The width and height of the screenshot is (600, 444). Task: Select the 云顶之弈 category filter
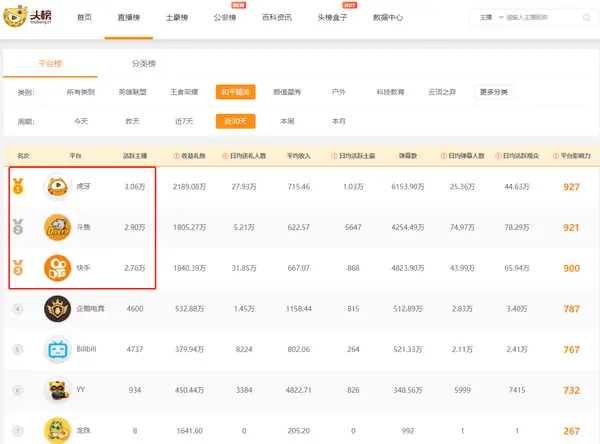[x=442, y=92]
